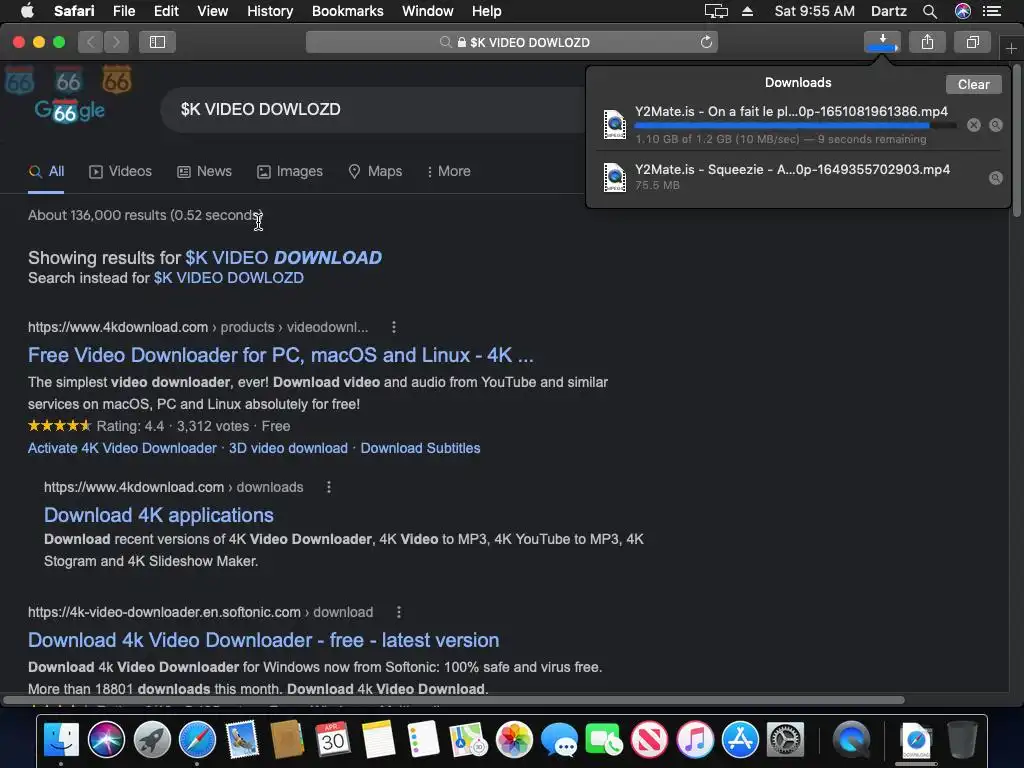1024x768 pixels.
Task: Open App Store from the Dock
Action: pos(740,740)
